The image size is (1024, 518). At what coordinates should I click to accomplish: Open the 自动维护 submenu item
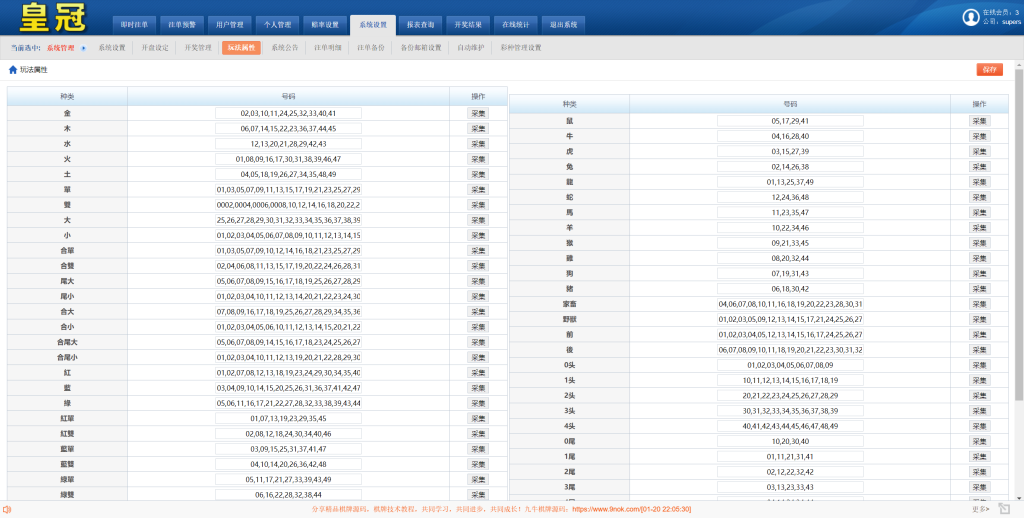[x=471, y=48]
